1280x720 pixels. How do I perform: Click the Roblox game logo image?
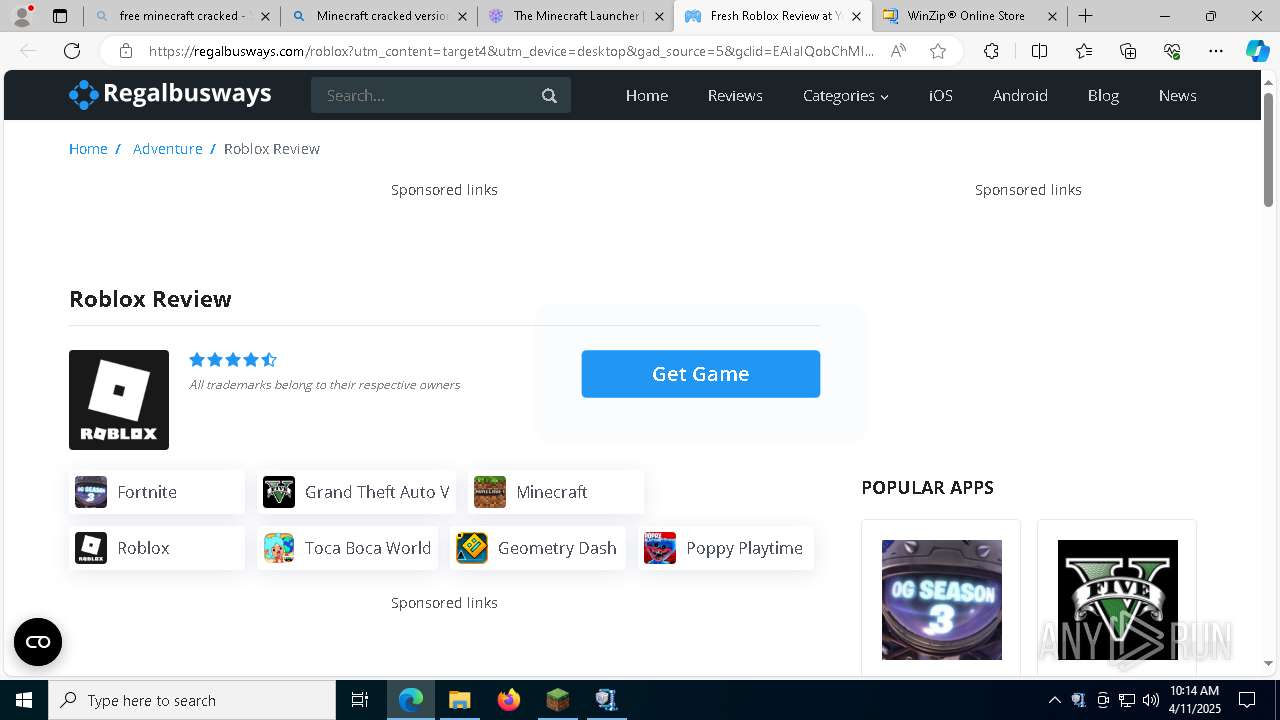tap(119, 400)
